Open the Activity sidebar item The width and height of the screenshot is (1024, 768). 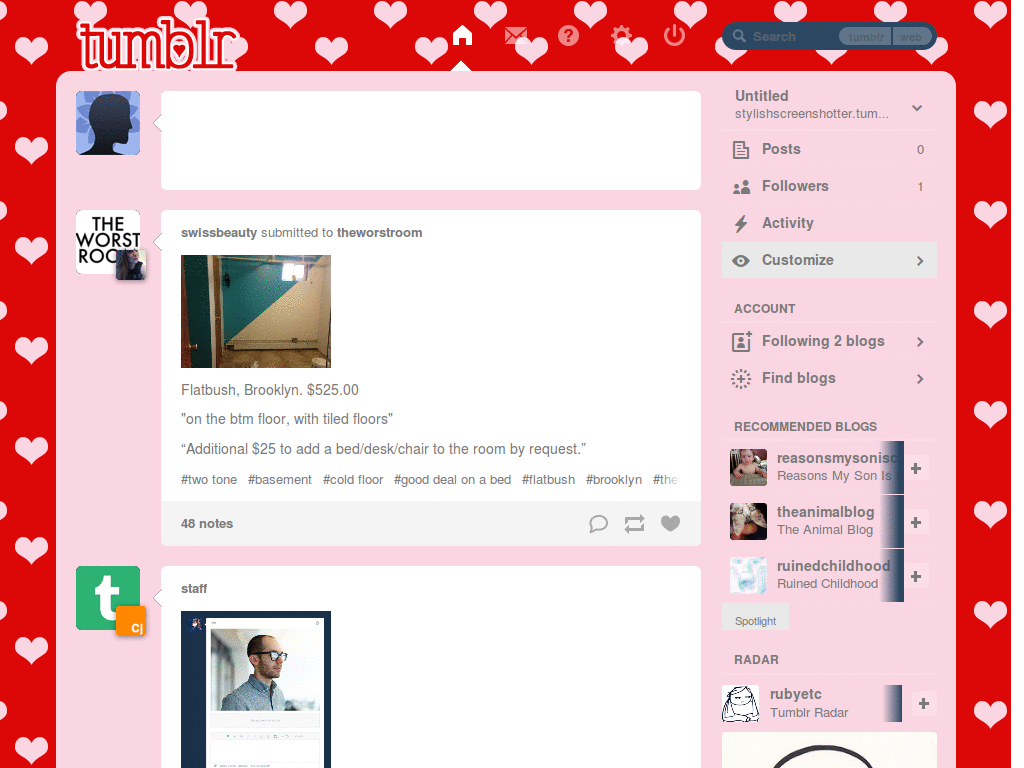(x=829, y=223)
